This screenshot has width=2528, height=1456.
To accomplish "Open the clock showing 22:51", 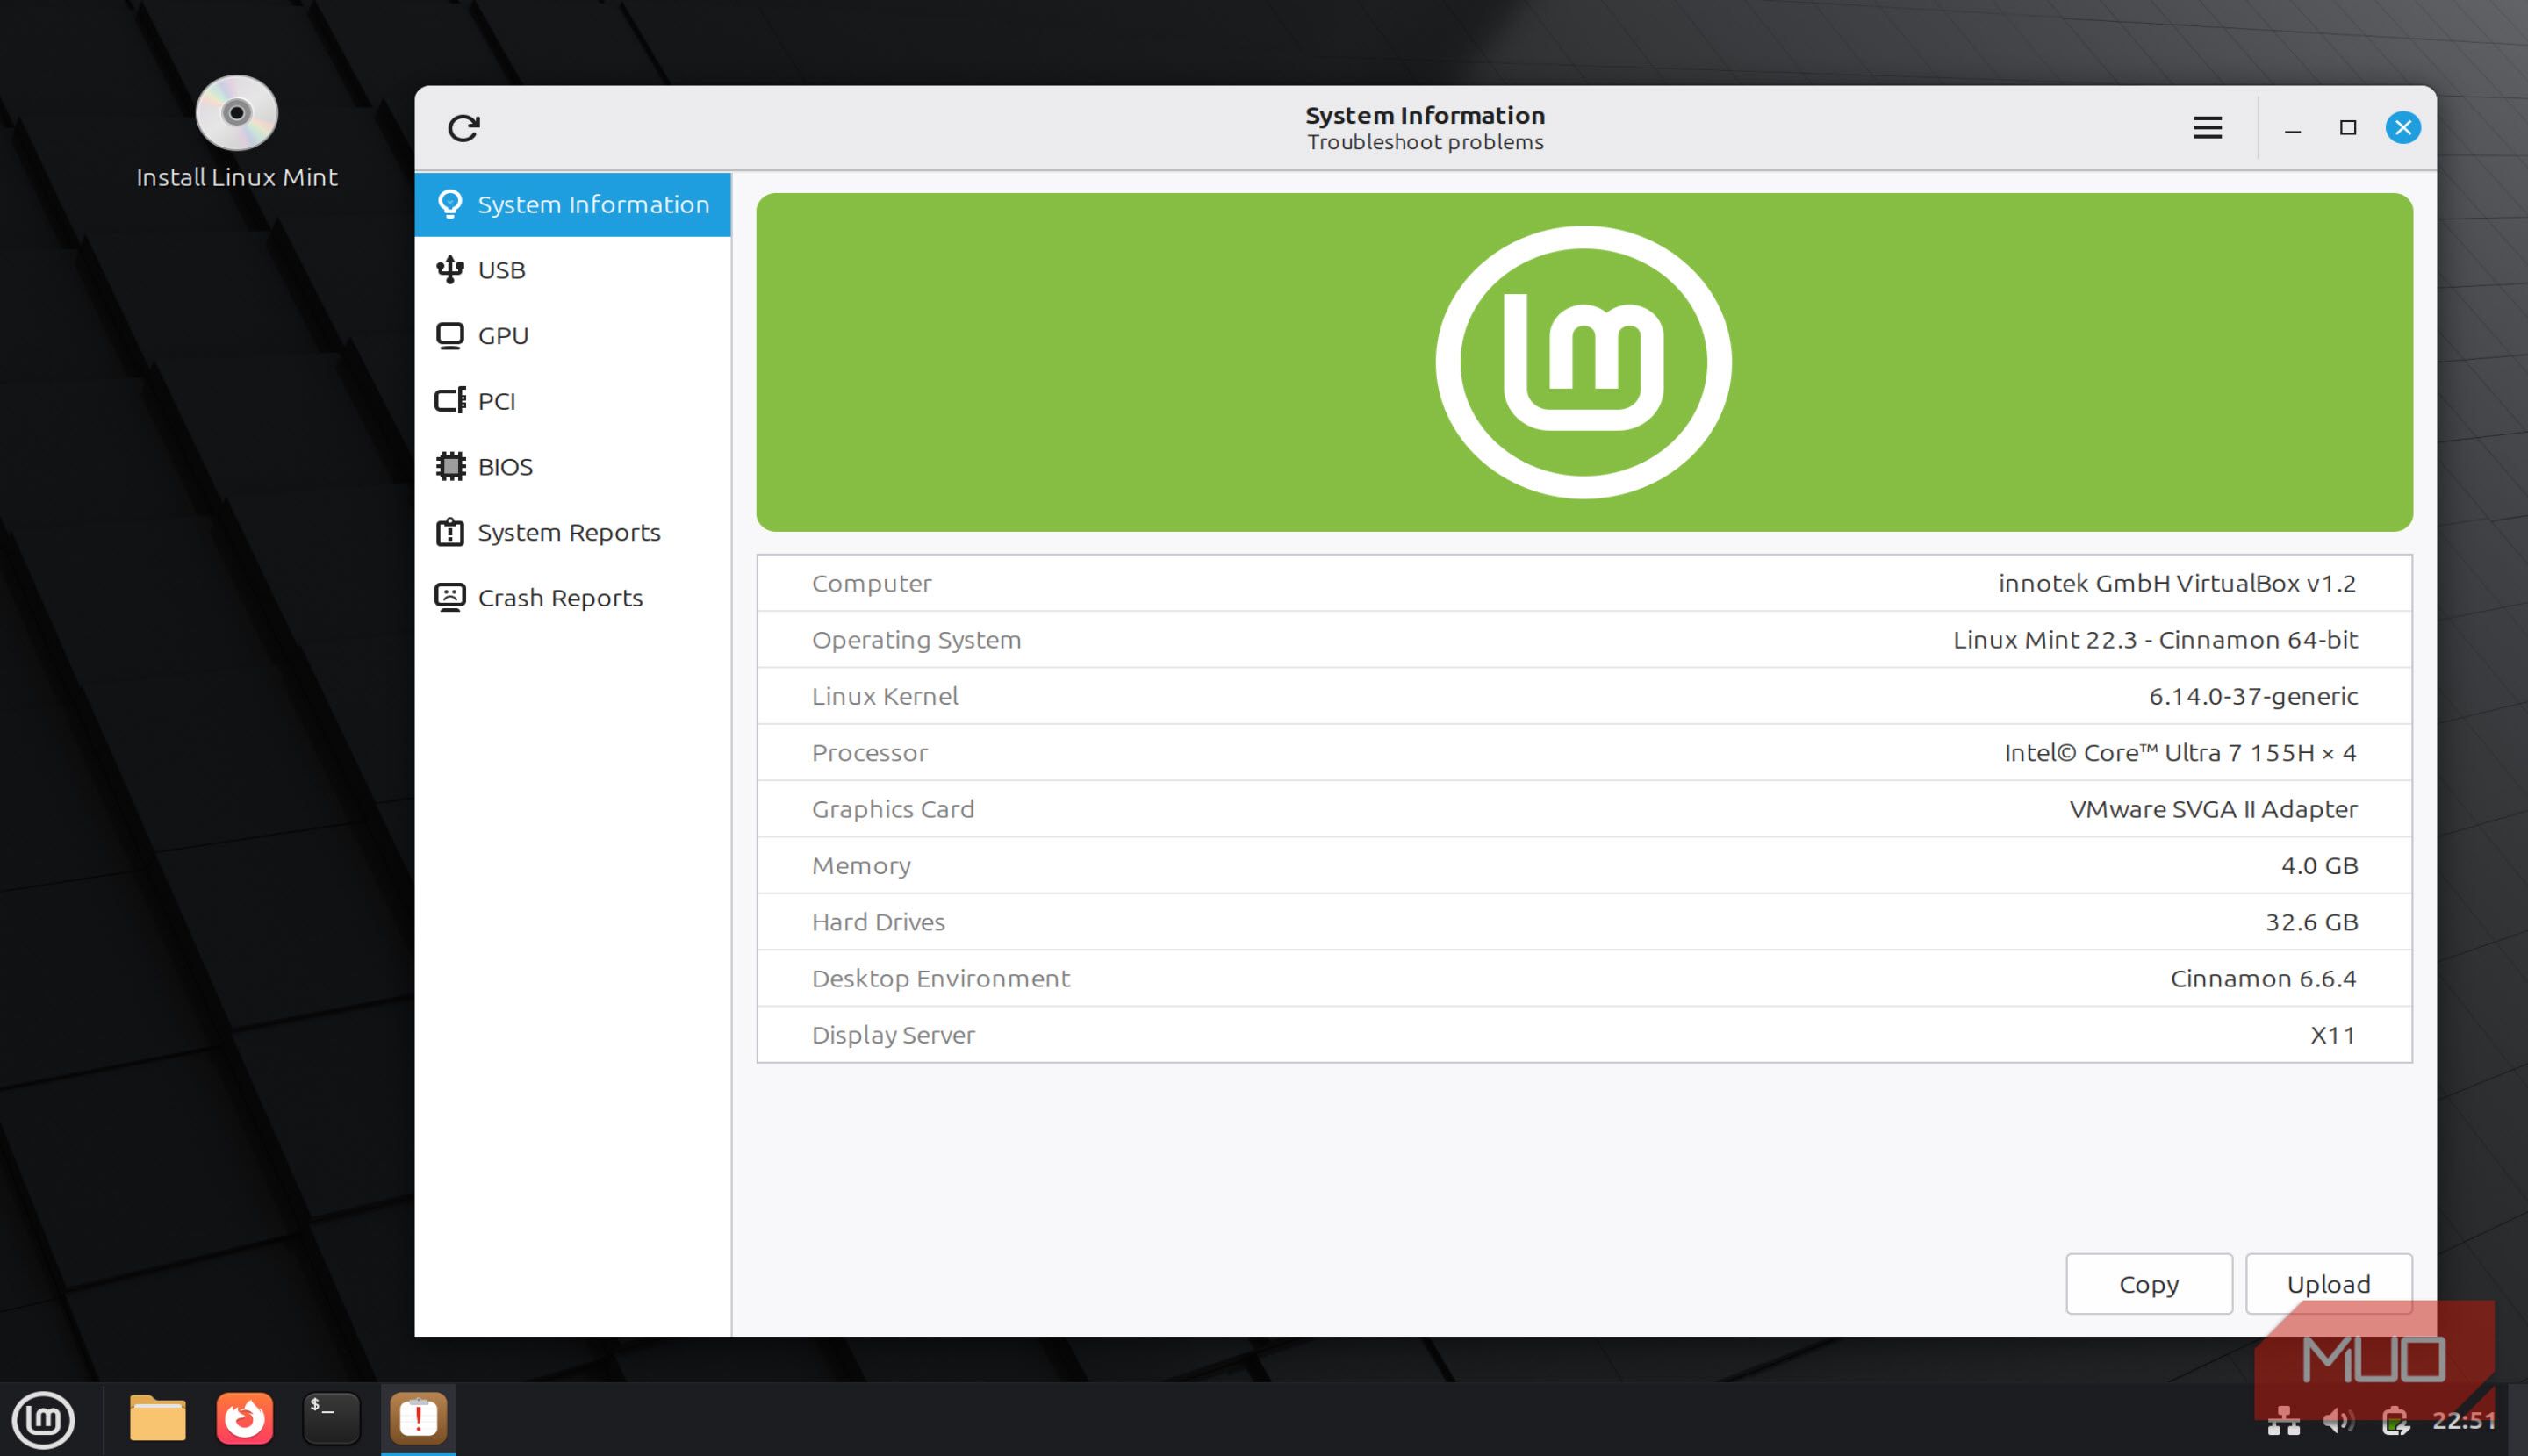I will pyautogui.click(x=2465, y=1421).
